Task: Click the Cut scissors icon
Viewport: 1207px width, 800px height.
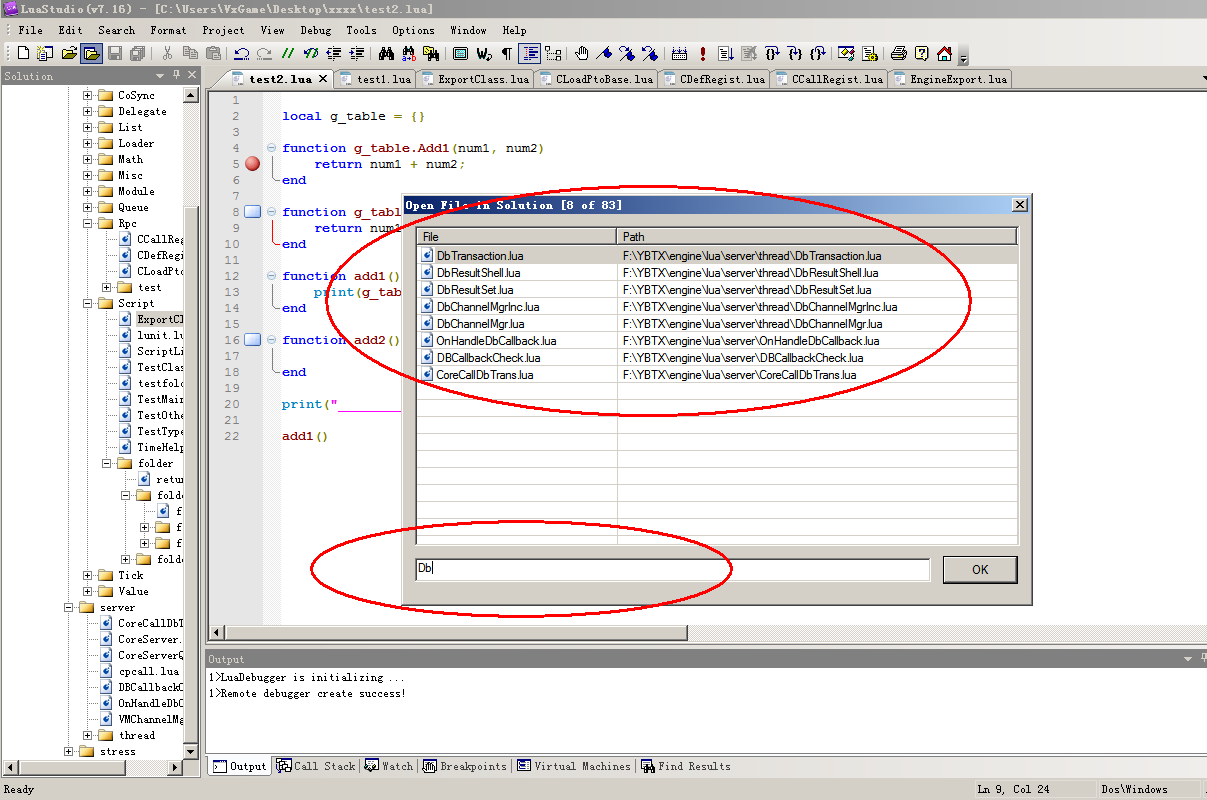Action: 167,53
